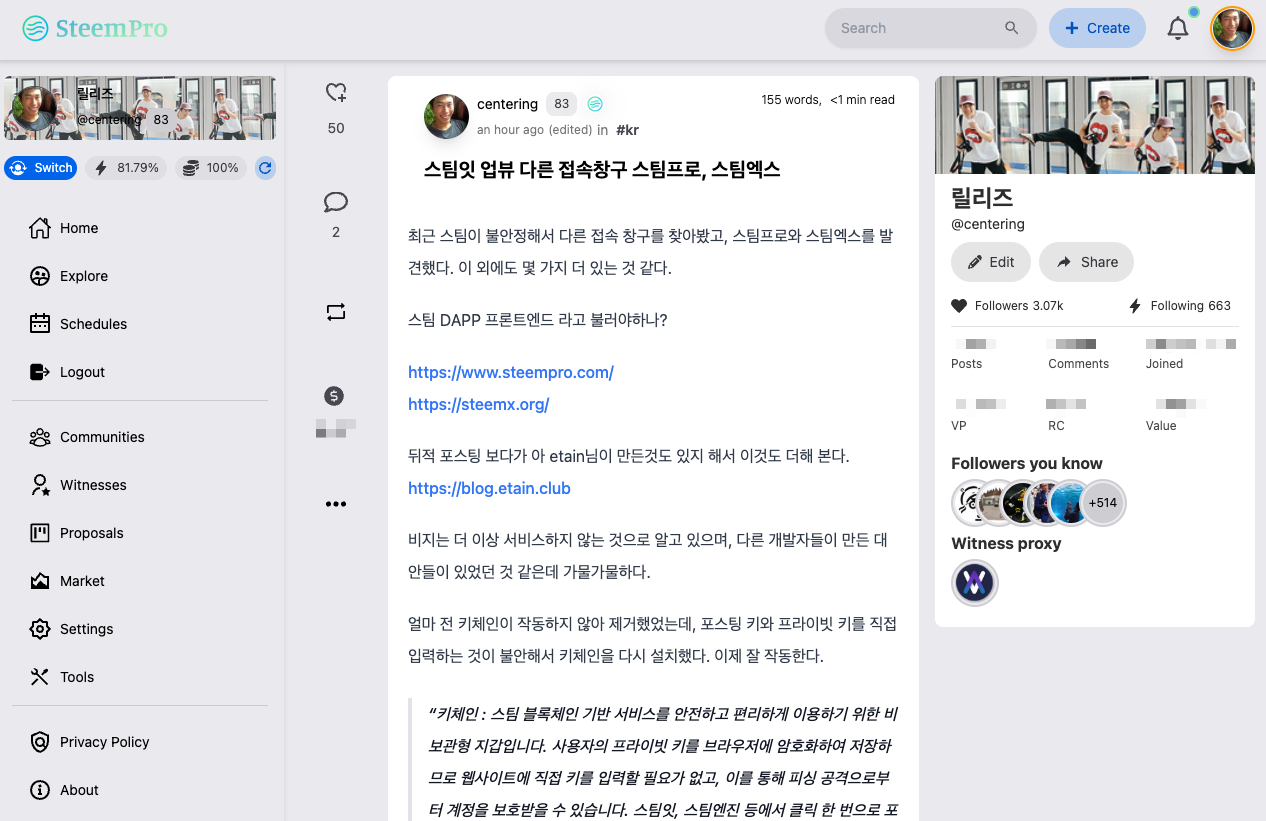Open Market in sidebar

pos(67,581)
